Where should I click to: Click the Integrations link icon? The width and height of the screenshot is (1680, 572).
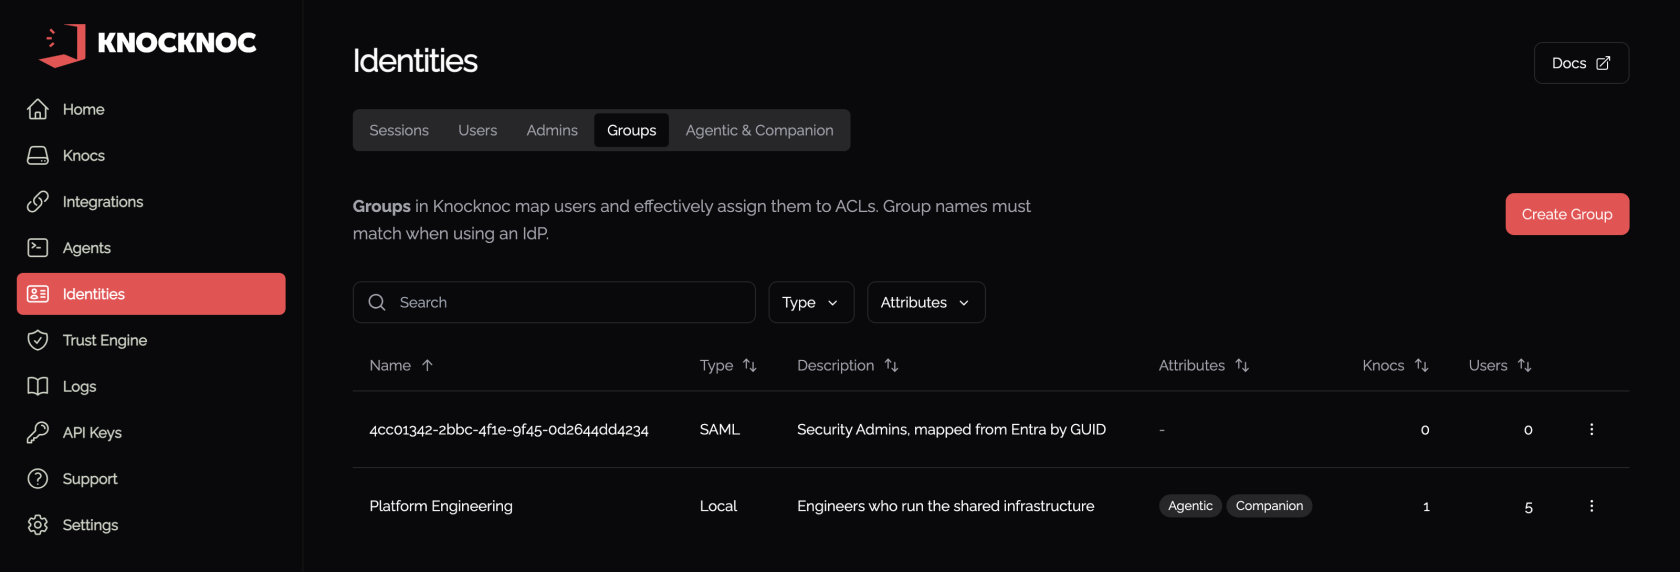[38, 201]
